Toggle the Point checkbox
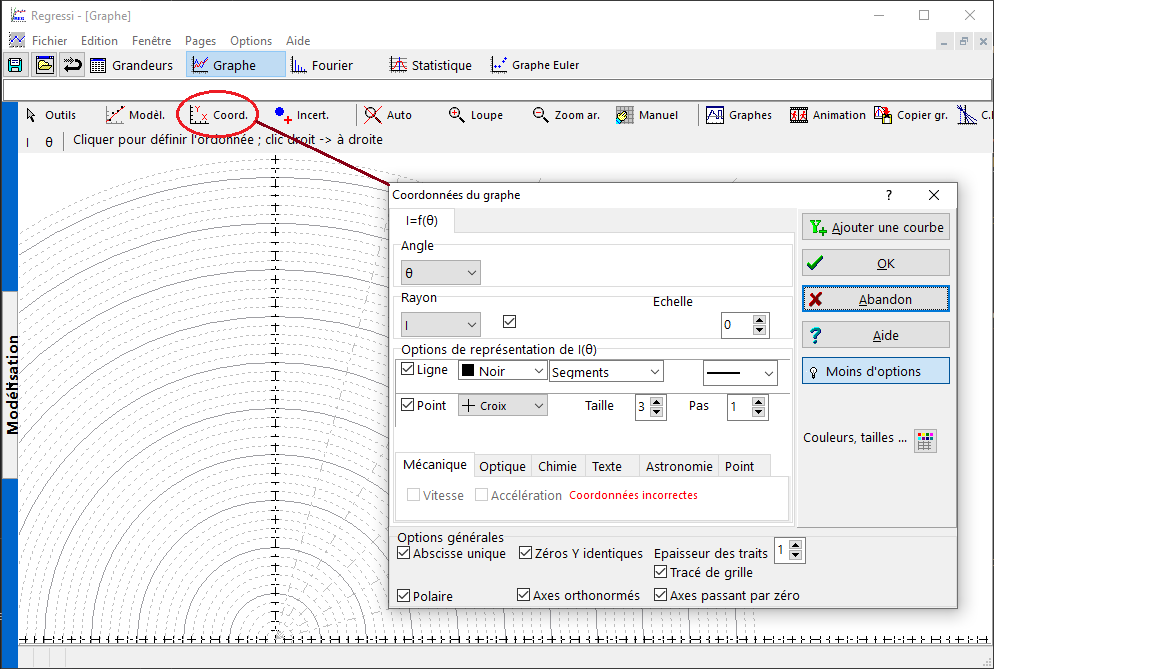The height and width of the screenshot is (669, 1152). coord(408,405)
